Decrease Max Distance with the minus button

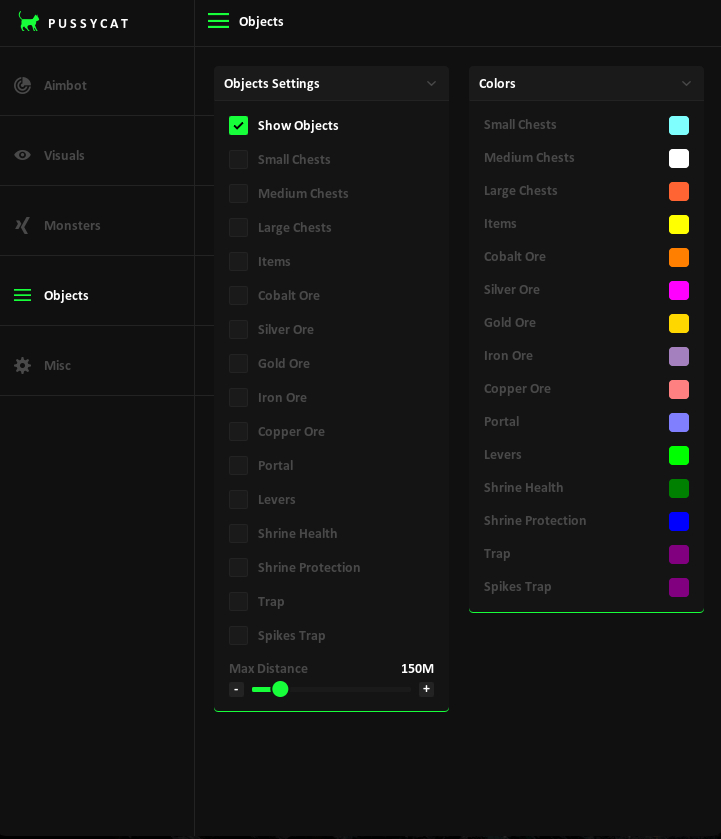click(236, 689)
